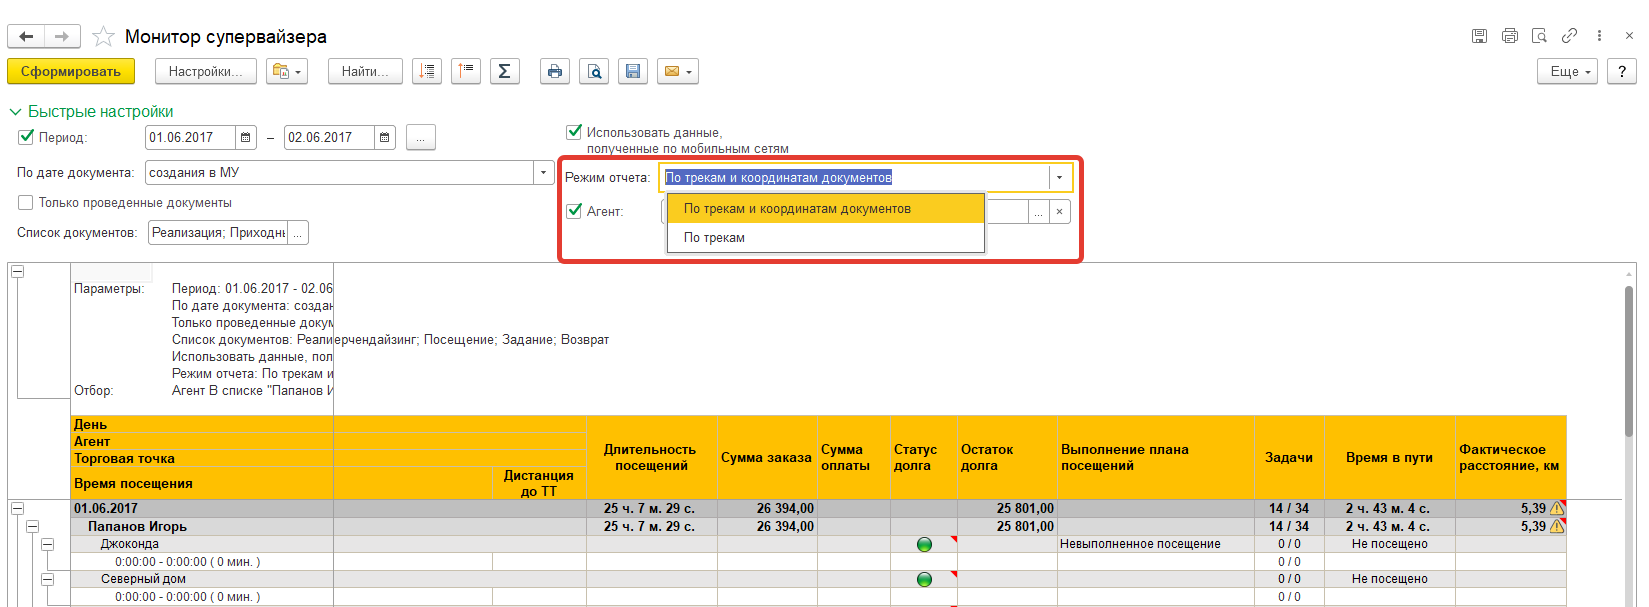Uncheck the Период checkbox

click(x=26, y=137)
